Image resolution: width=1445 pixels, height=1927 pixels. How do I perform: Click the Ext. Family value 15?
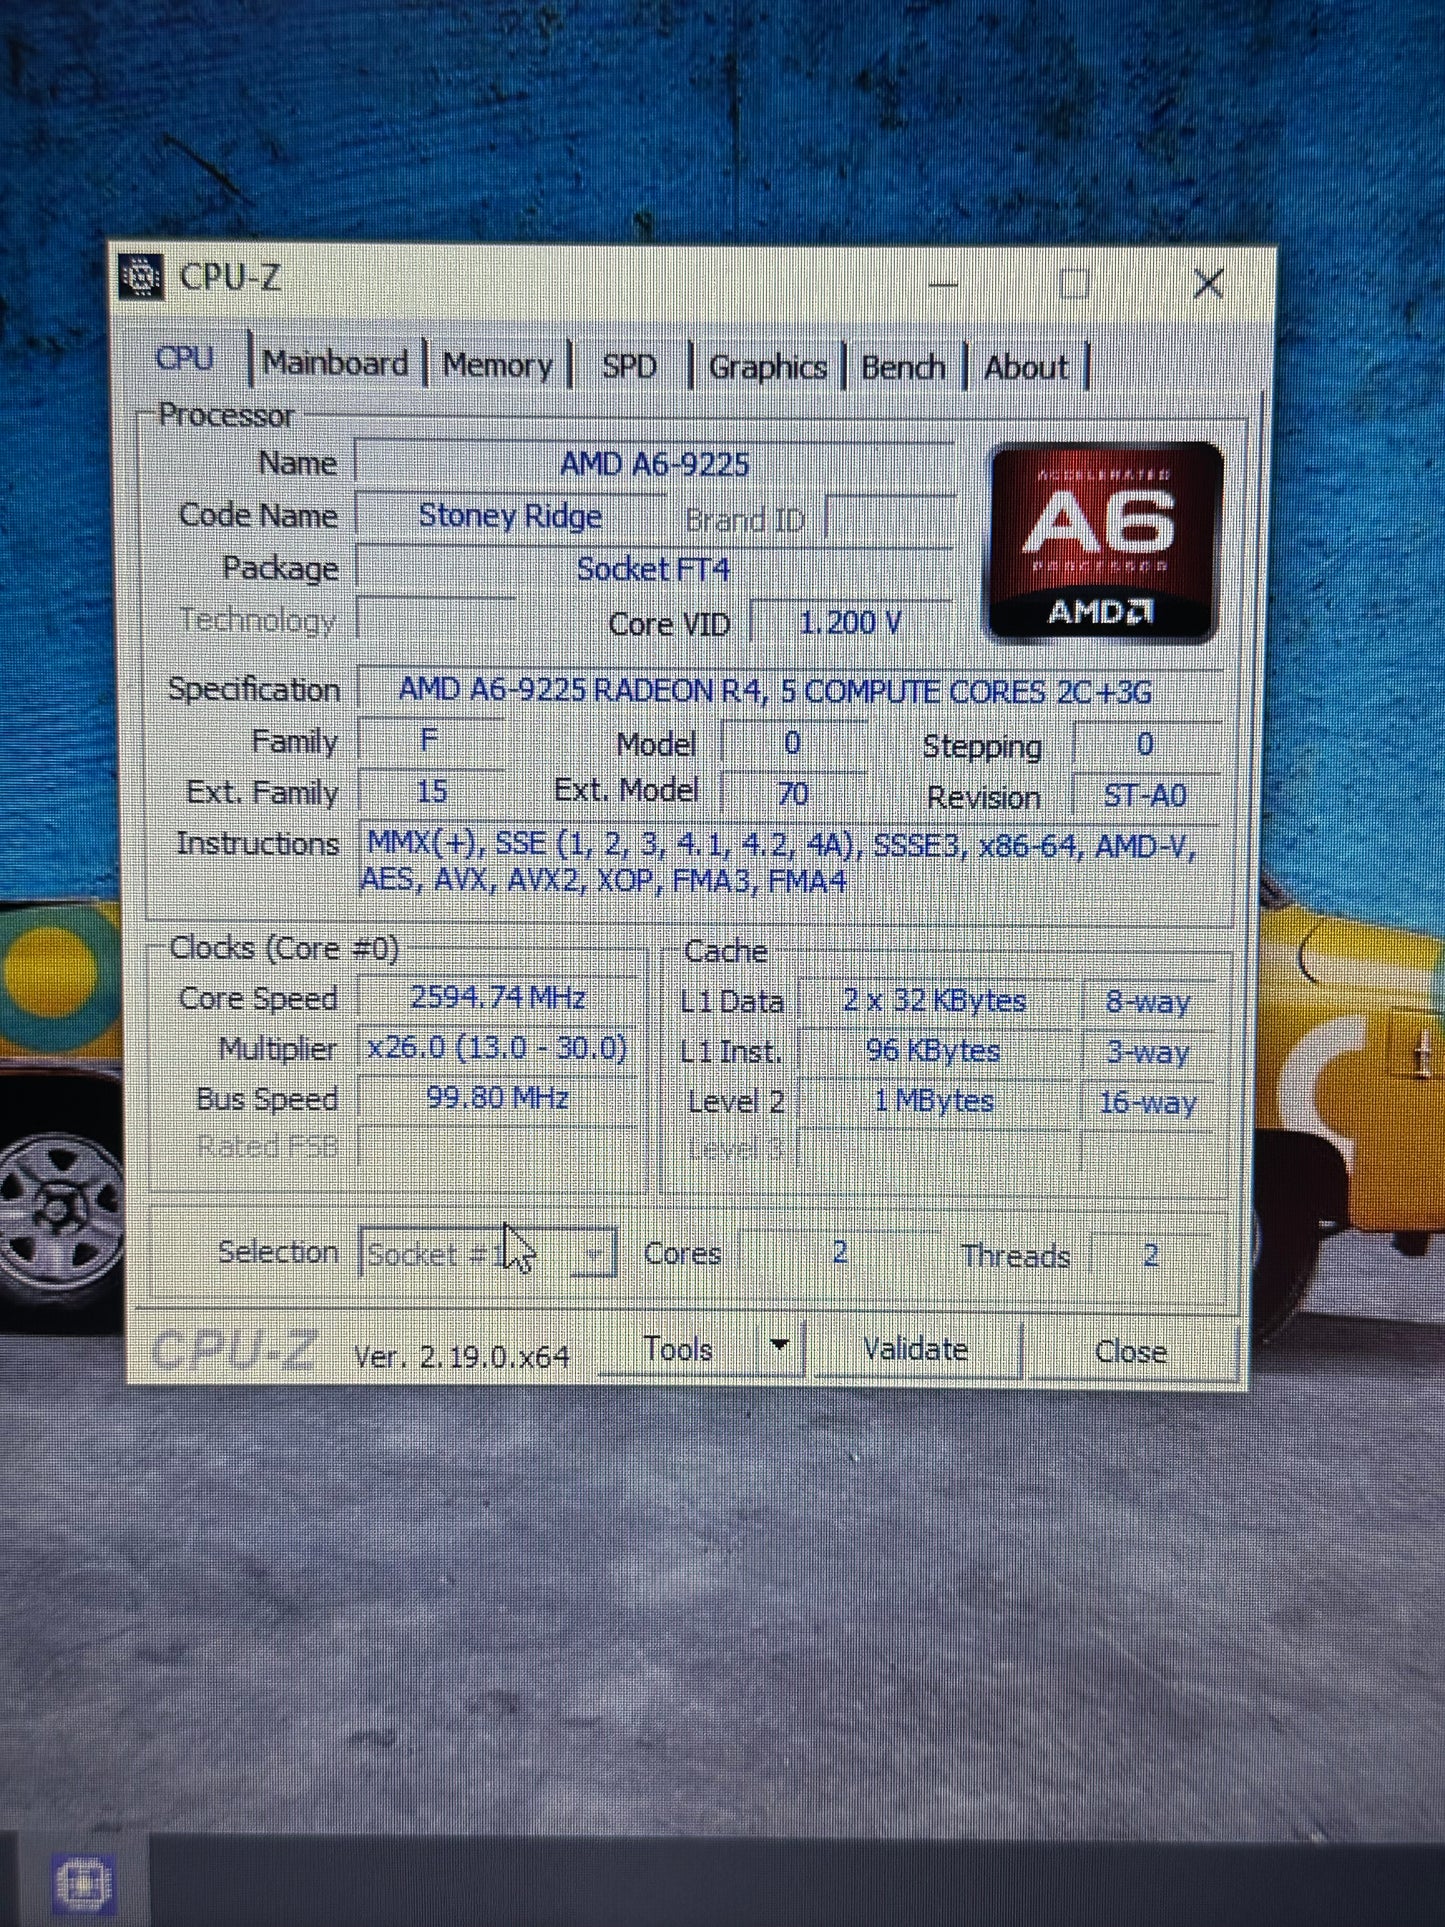[x=431, y=792]
